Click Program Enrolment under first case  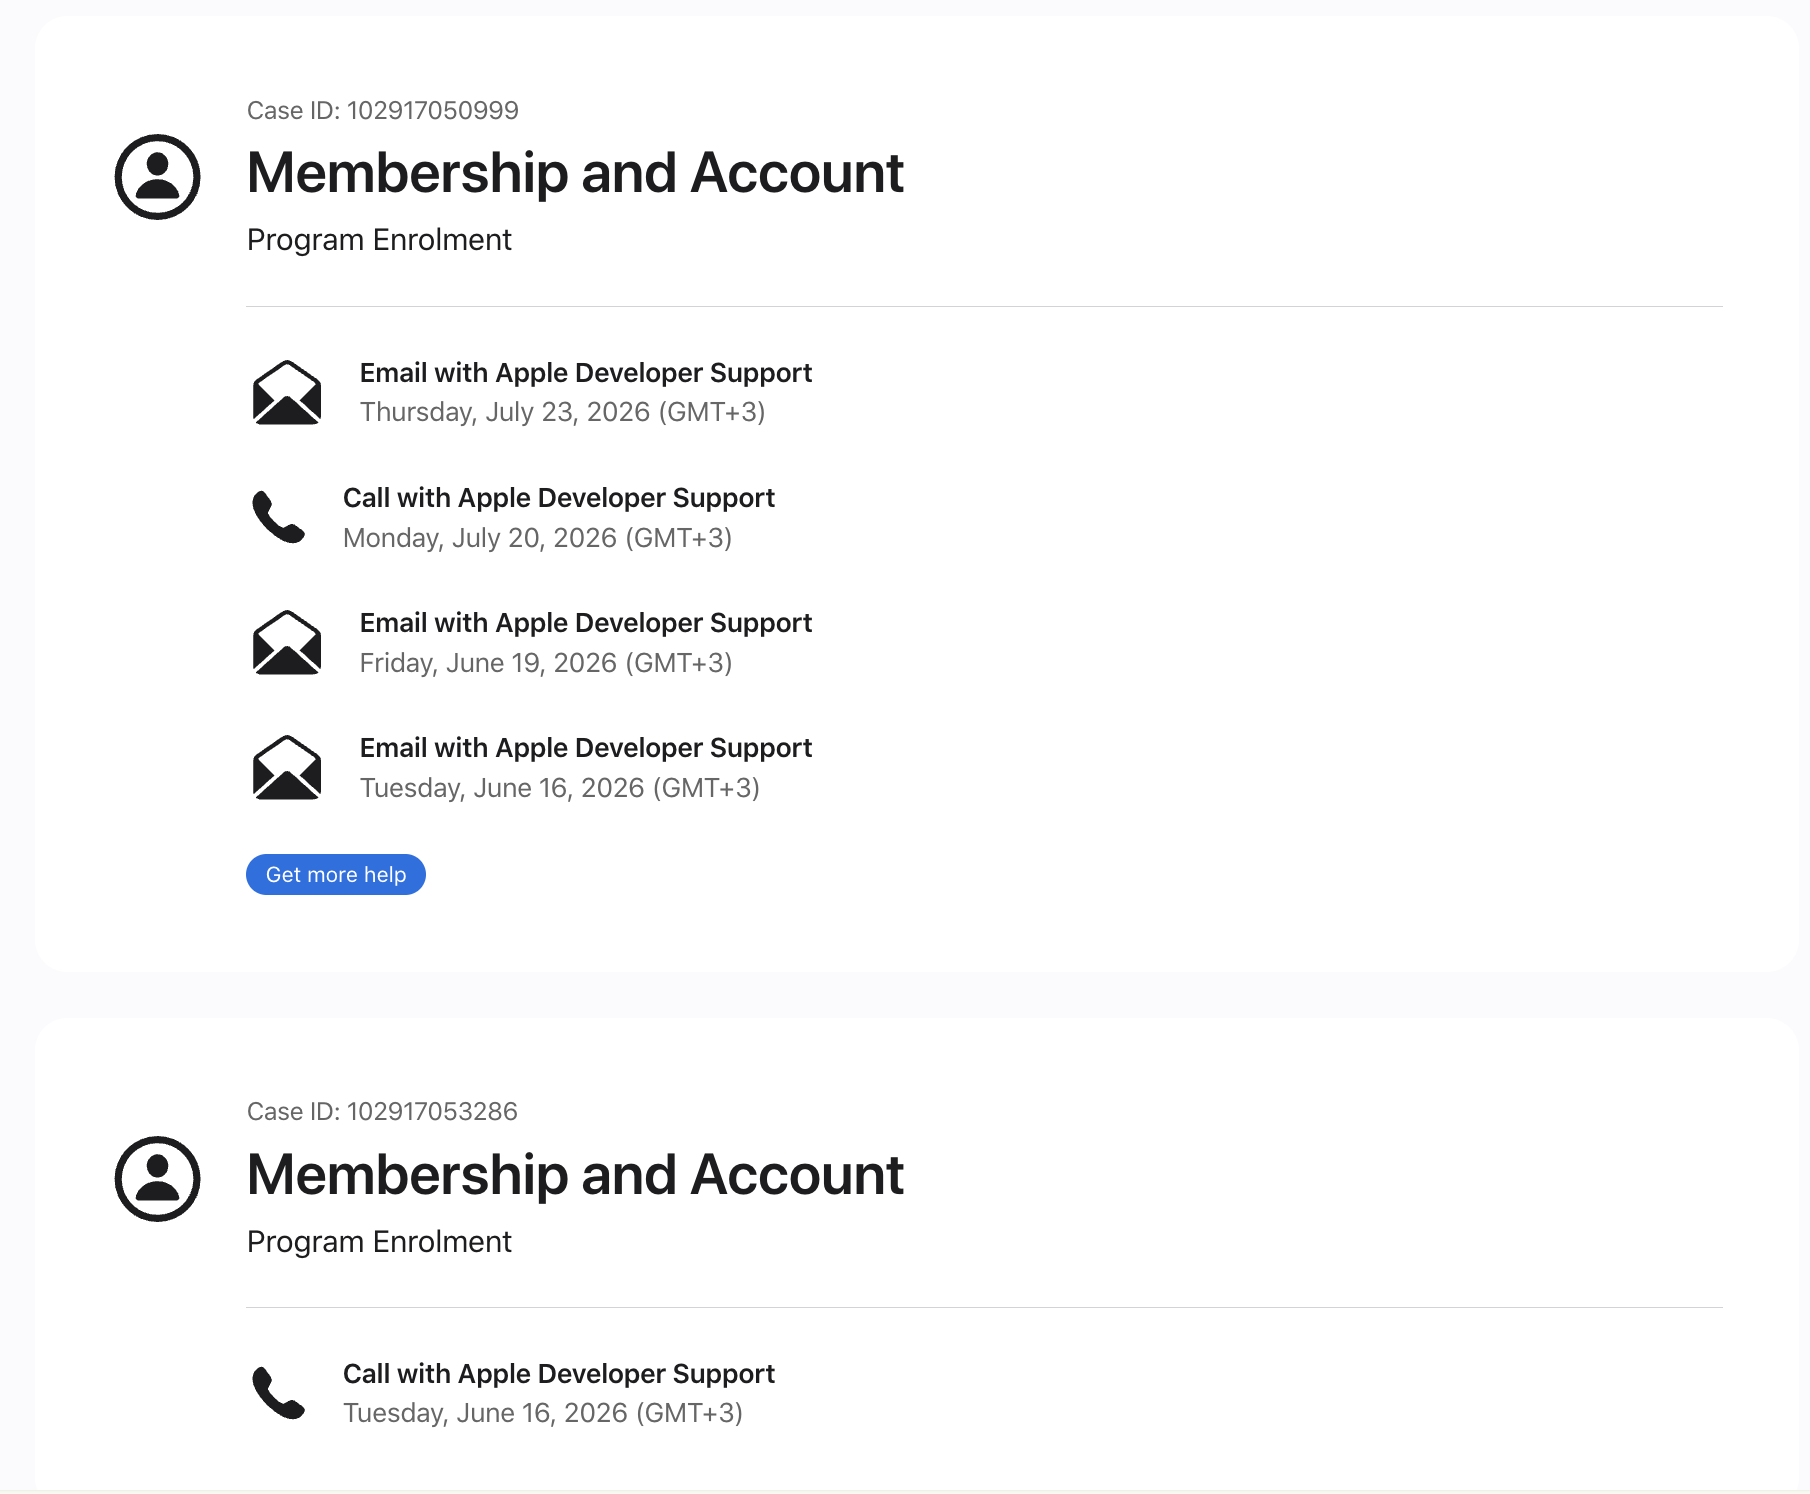click(379, 240)
